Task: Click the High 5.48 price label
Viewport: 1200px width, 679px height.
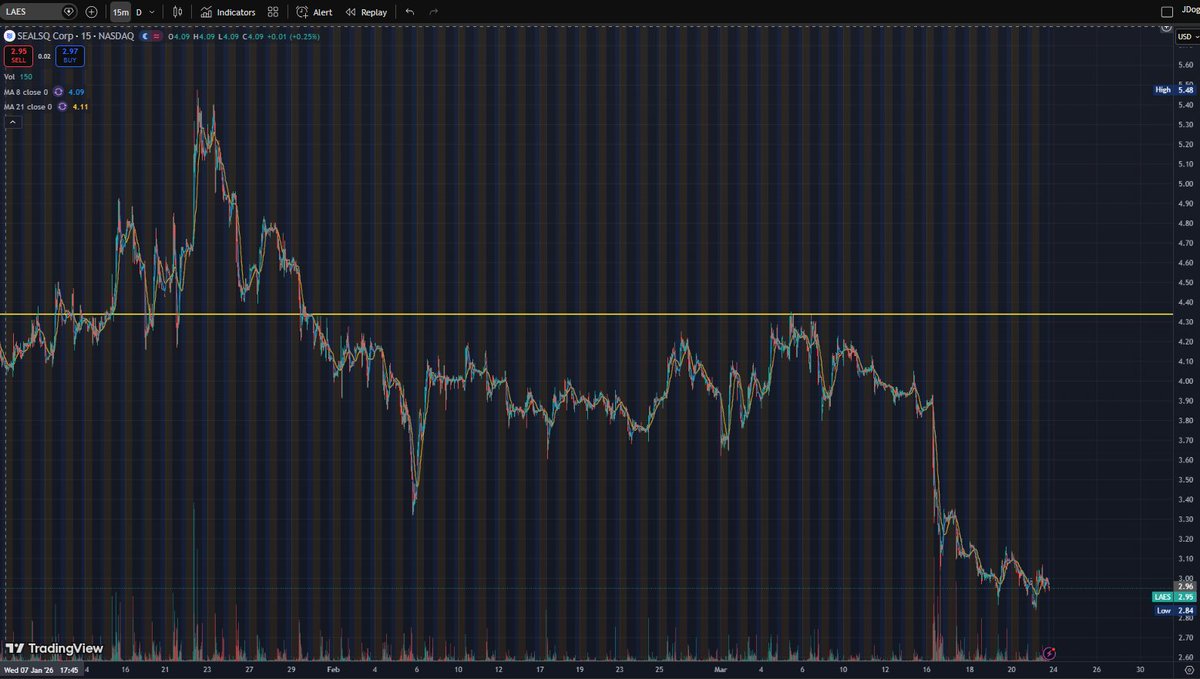Action: coord(1176,90)
